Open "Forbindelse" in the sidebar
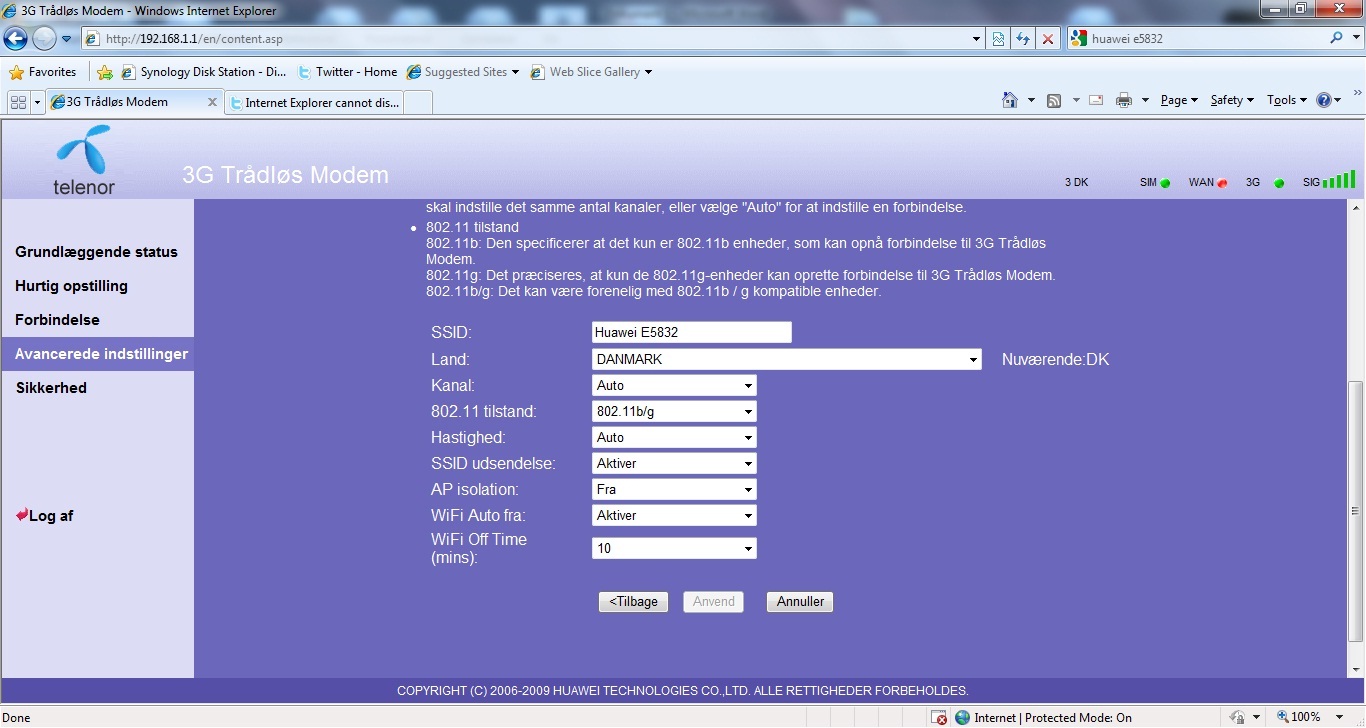This screenshot has width=1366, height=728. pyautogui.click(x=57, y=320)
